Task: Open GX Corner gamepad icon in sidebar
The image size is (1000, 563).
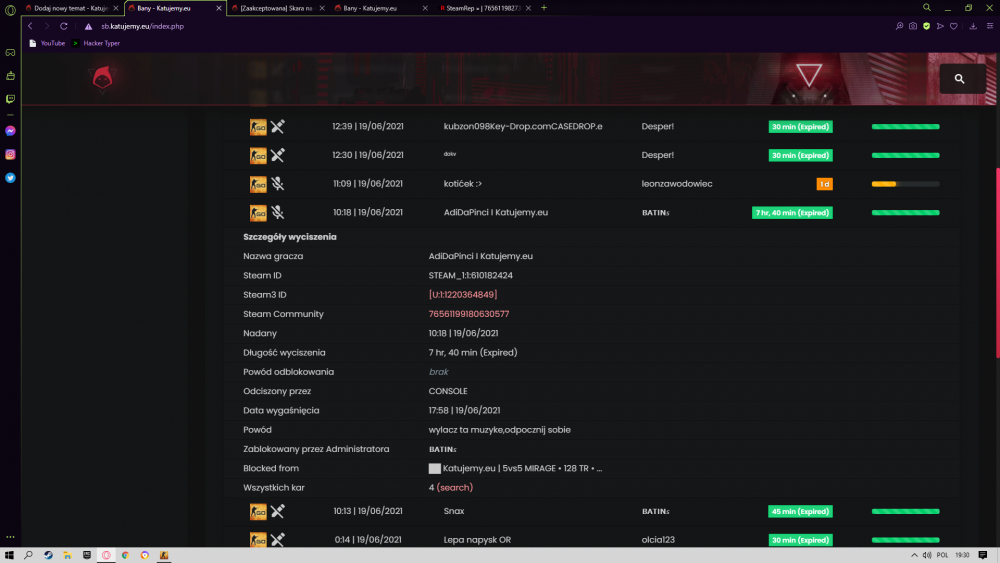Action: (x=10, y=53)
